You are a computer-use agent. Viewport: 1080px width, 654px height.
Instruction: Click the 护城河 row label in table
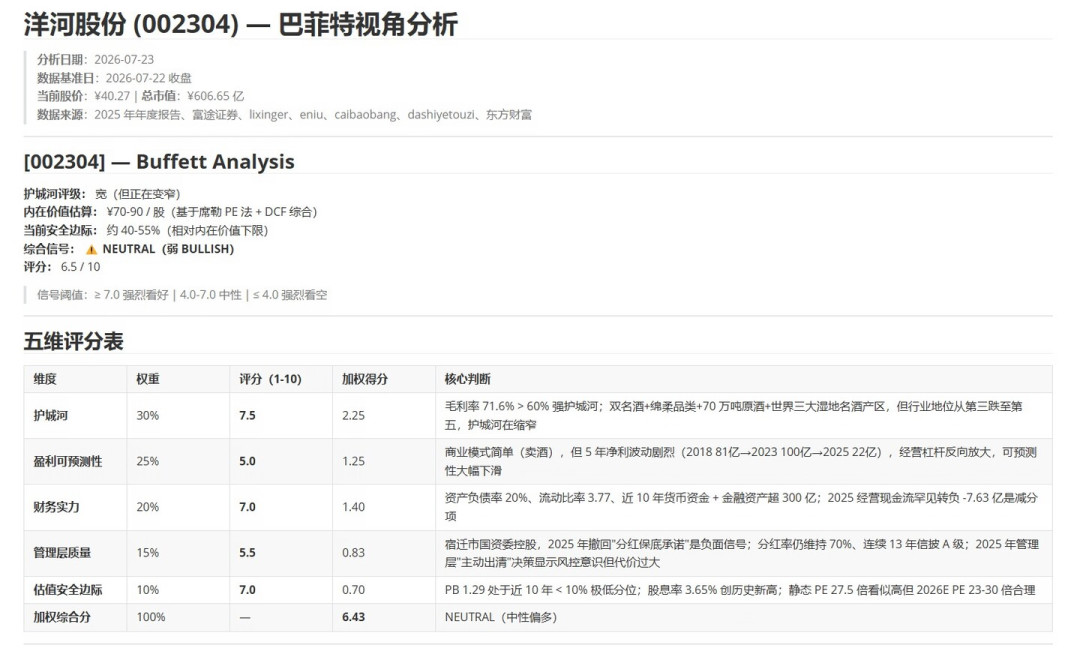(x=51, y=416)
